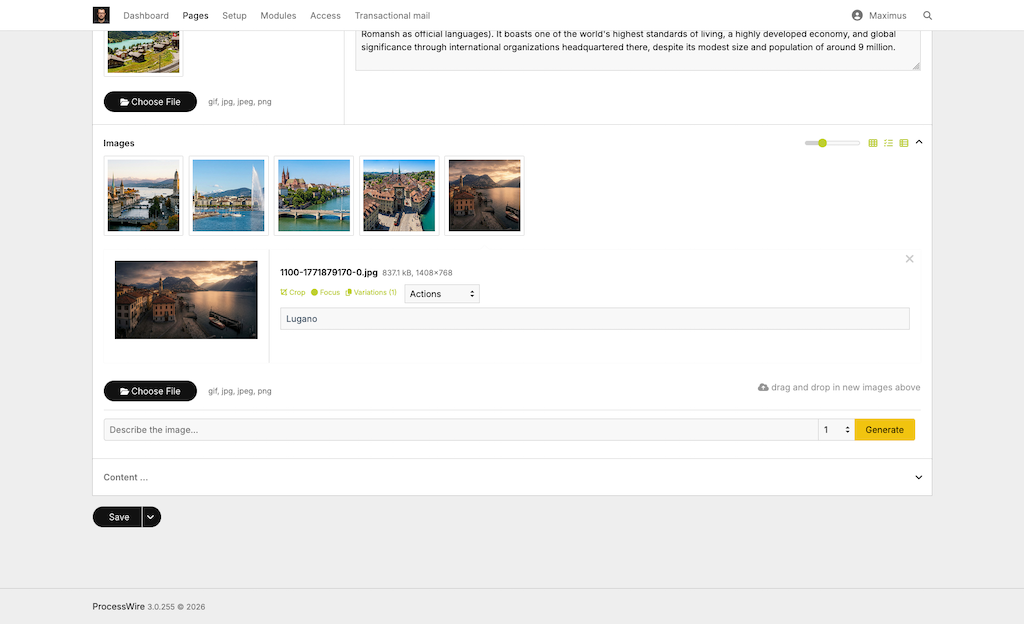Click the Save button
The width and height of the screenshot is (1024, 624).
[118, 517]
